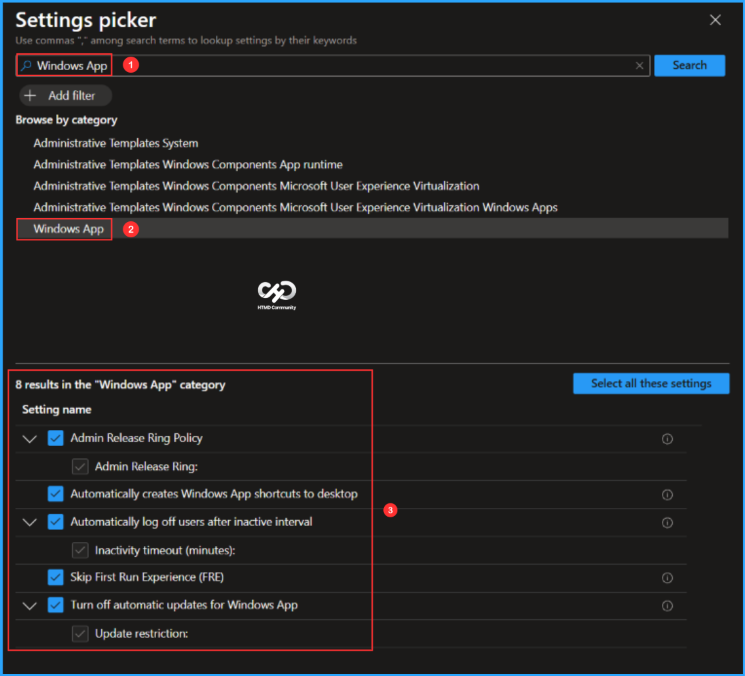Click the Browse by category heading

click(x=67, y=120)
